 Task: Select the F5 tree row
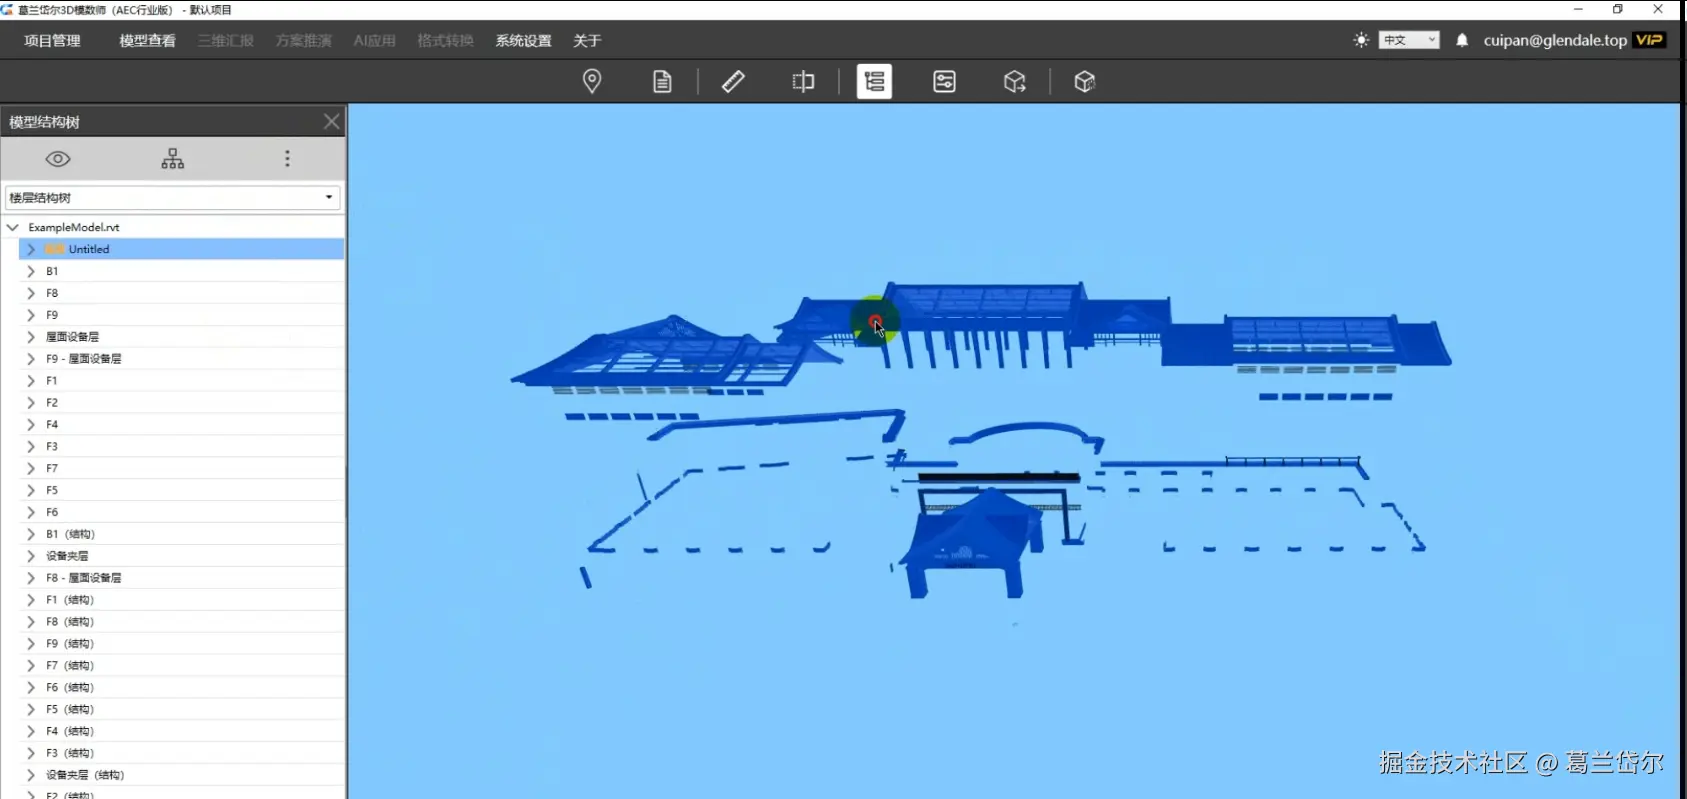pos(182,491)
